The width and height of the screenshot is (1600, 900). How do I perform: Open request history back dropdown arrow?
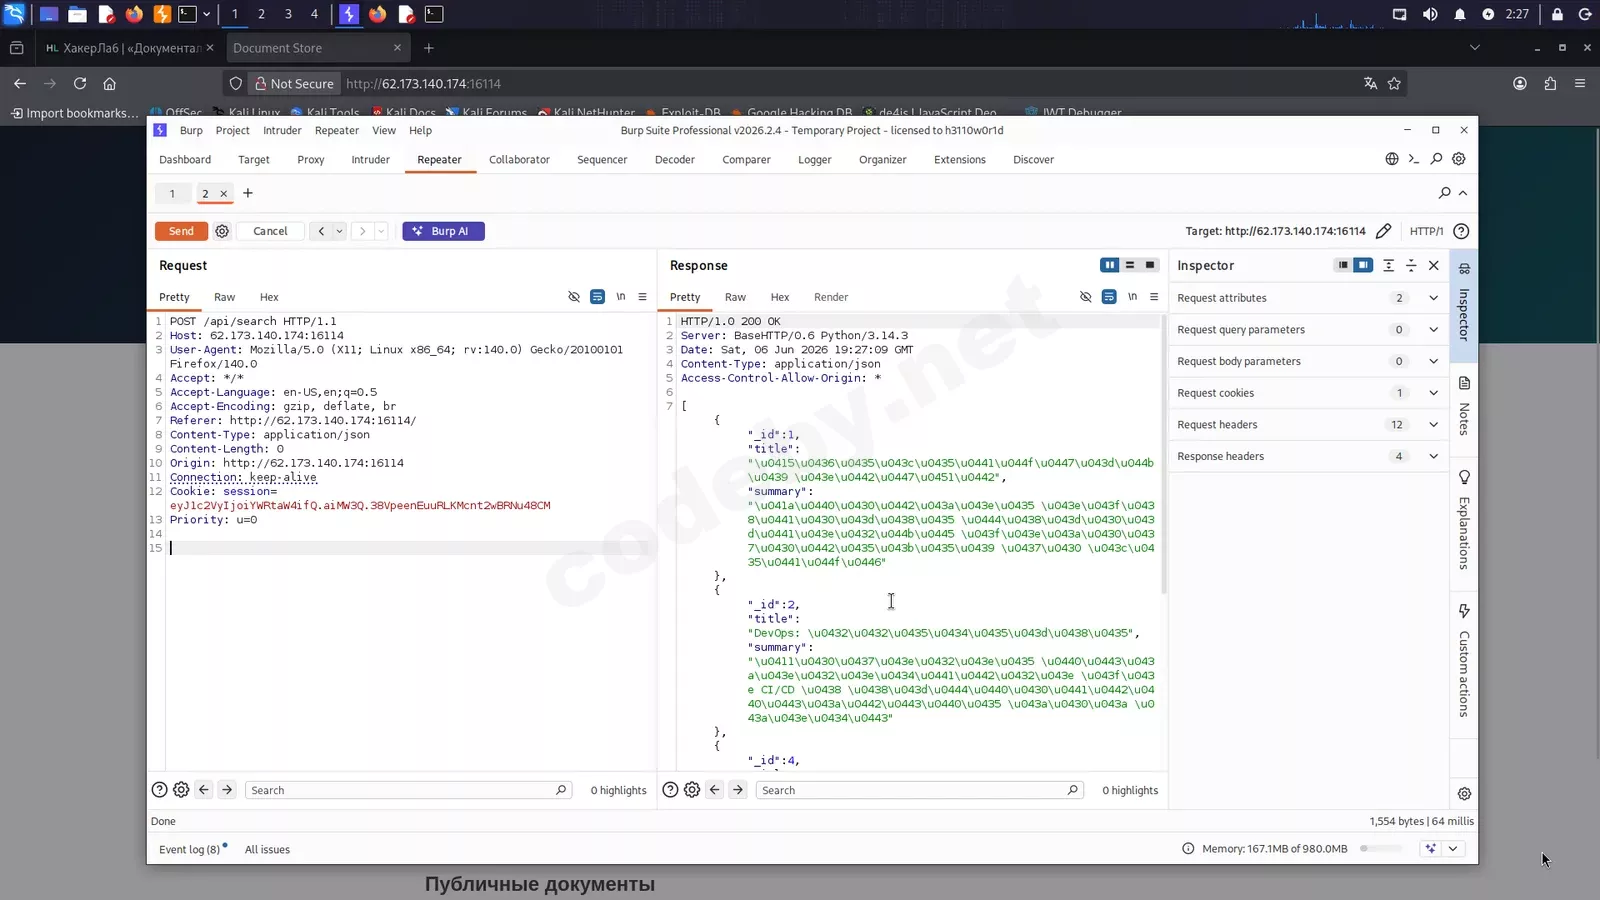point(339,231)
